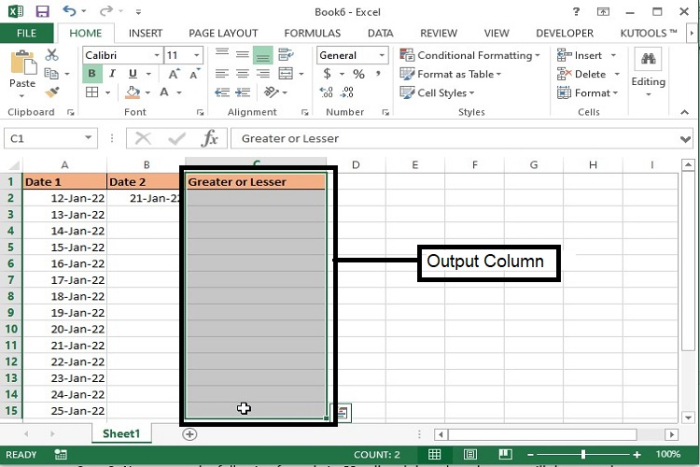
Task: Undo the last action
Action: click(69, 11)
